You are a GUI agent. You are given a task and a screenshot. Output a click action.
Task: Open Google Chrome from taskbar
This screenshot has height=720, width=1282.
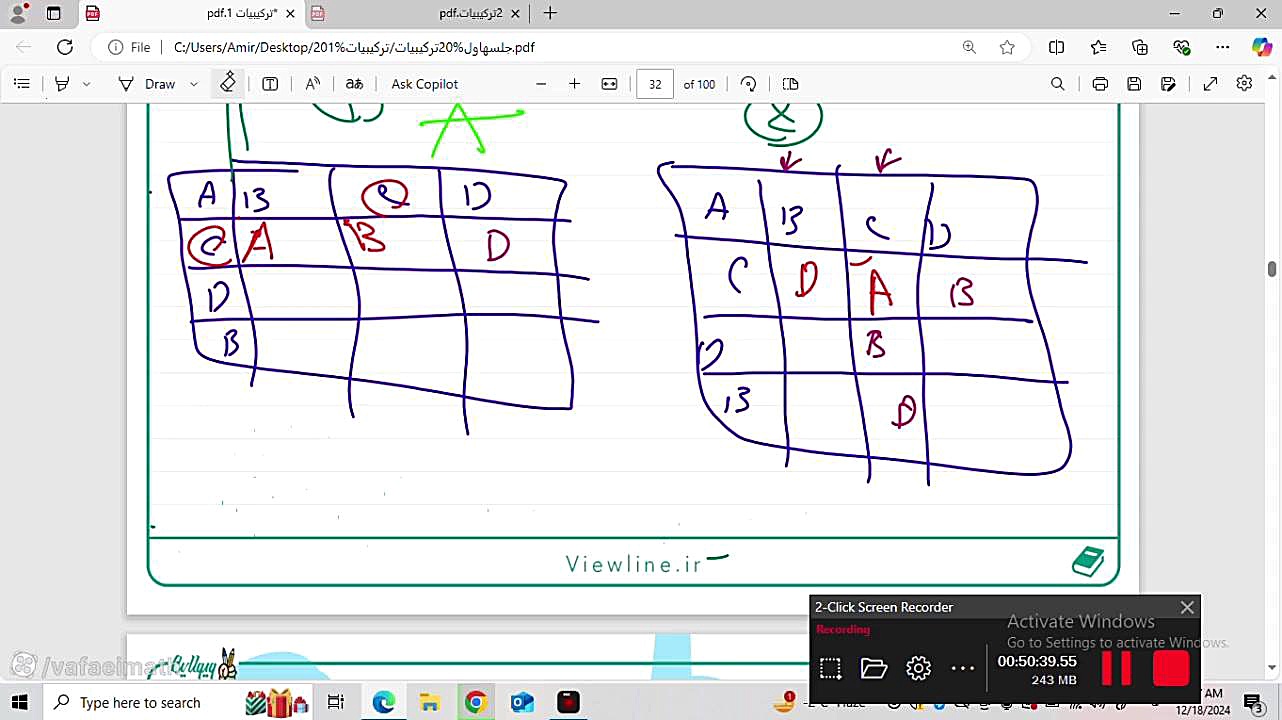point(475,703)
